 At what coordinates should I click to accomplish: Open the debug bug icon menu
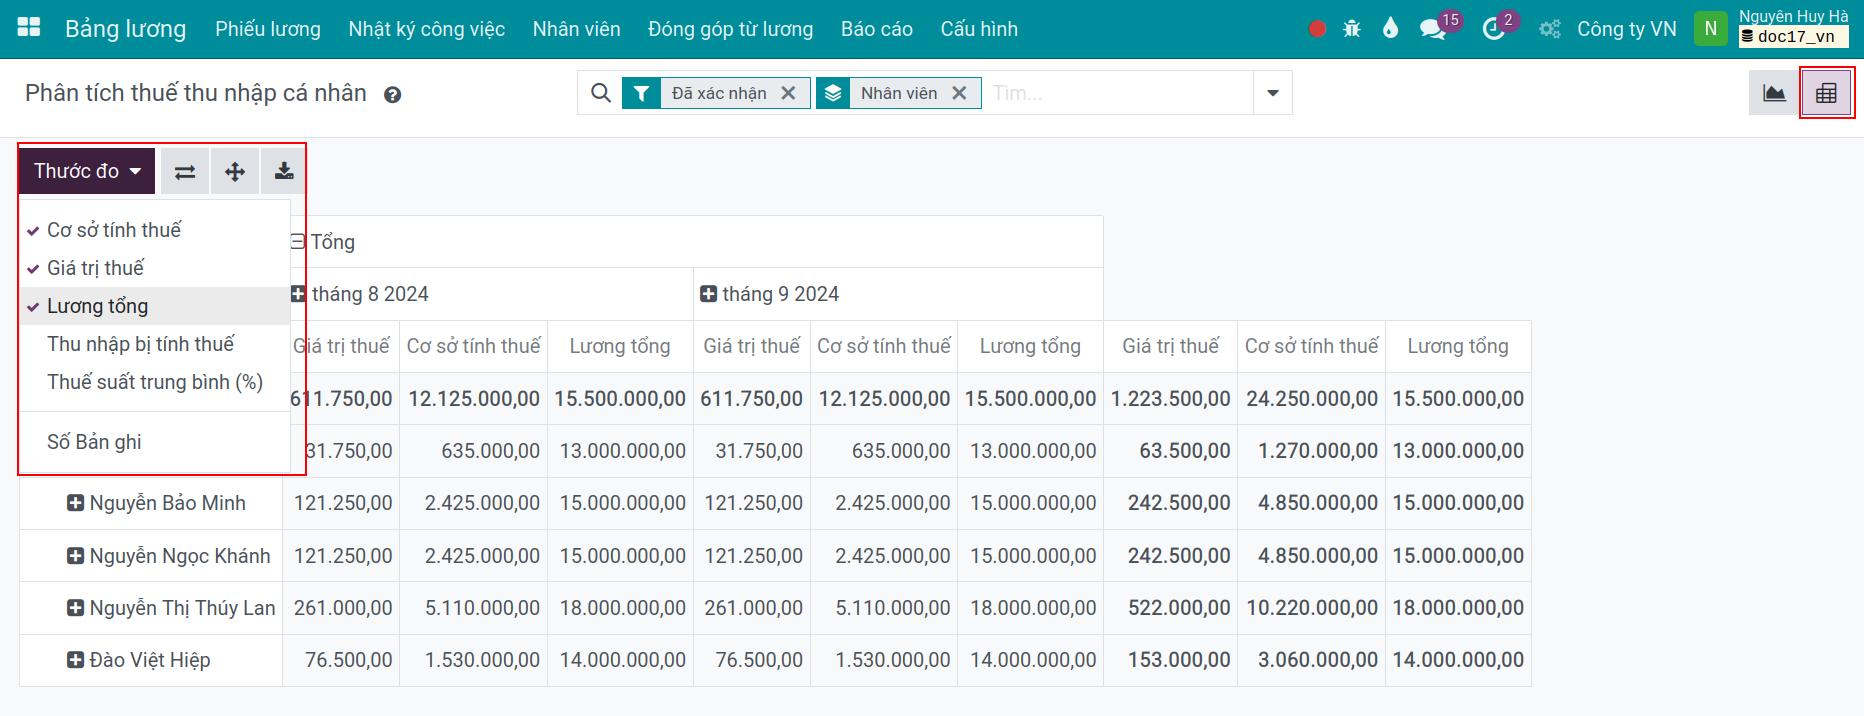coord(1352,29)
